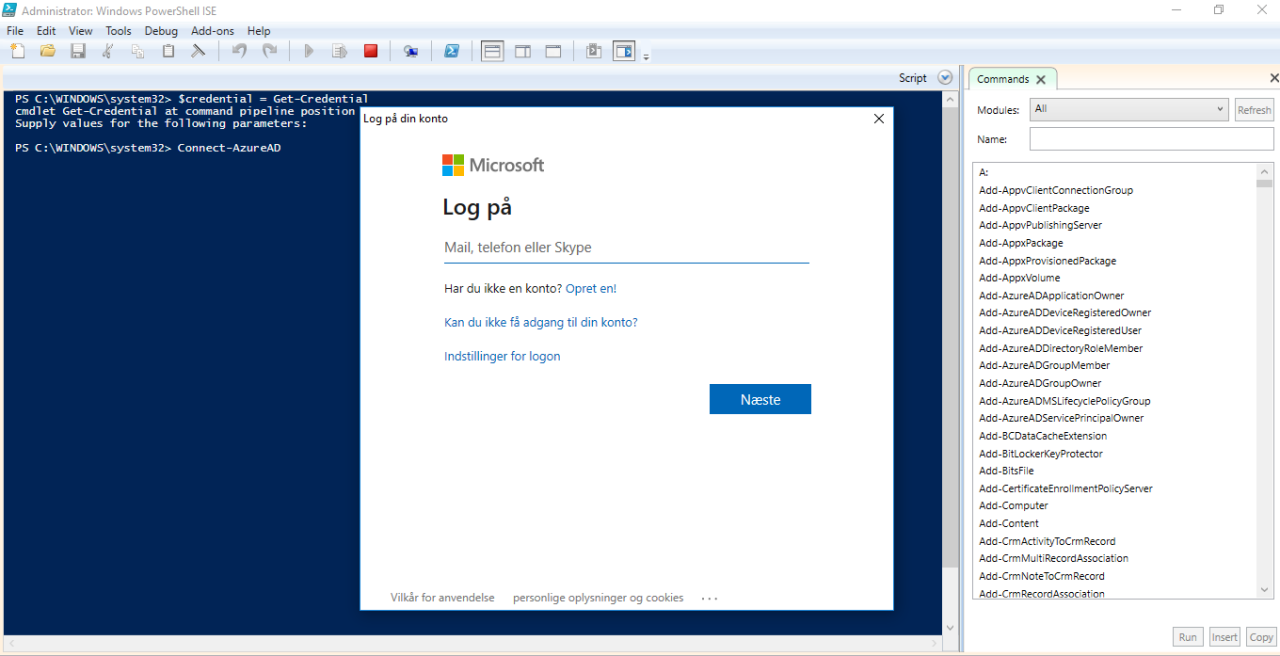Click Vilkår for anvendelse footer link
This screenshot has height=656, width=1280.
click(442, 598)
